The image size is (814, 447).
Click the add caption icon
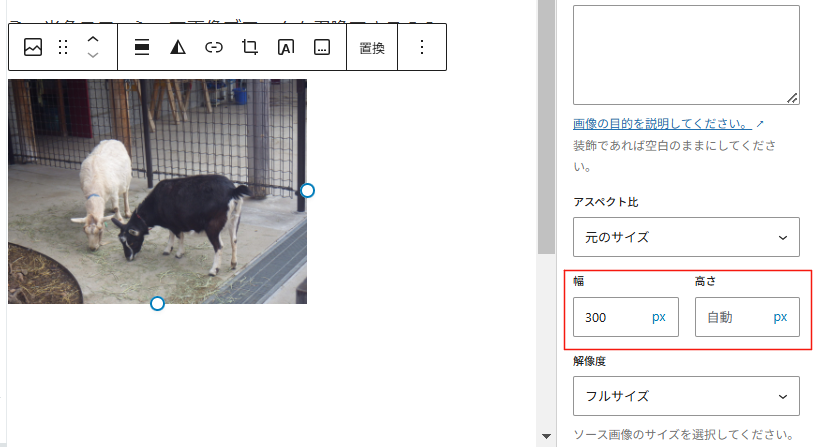(x=322, y=47)
